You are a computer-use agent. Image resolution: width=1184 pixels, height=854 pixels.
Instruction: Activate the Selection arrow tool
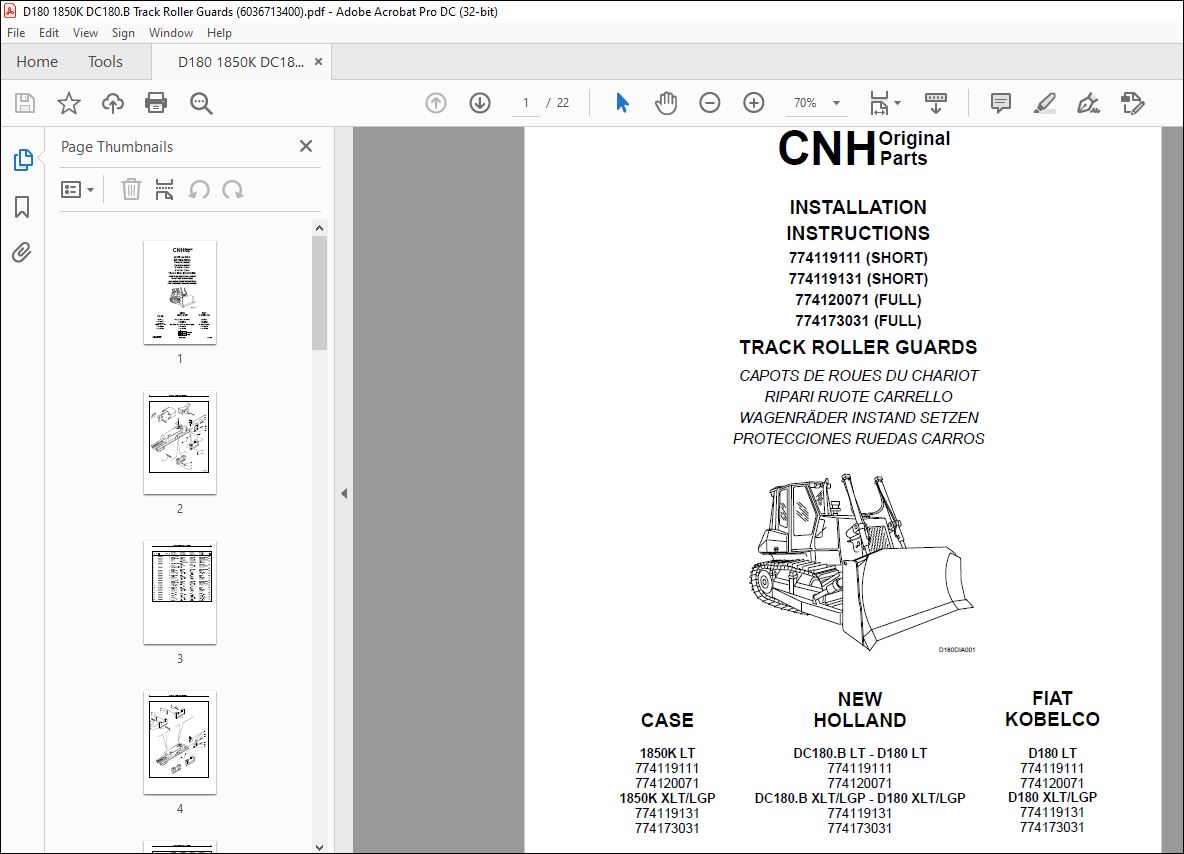pyautogui.click(x=622, y=103)
